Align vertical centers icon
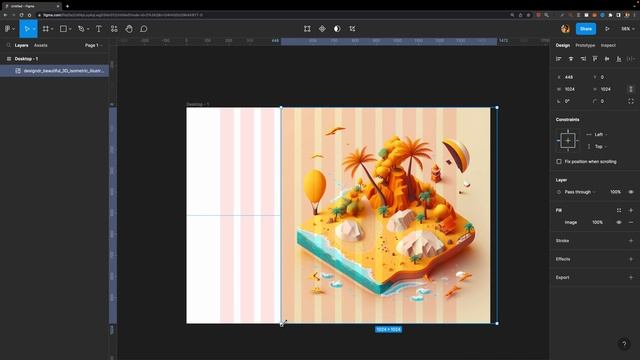Screen dimensions: 640x360 point(607,59)
